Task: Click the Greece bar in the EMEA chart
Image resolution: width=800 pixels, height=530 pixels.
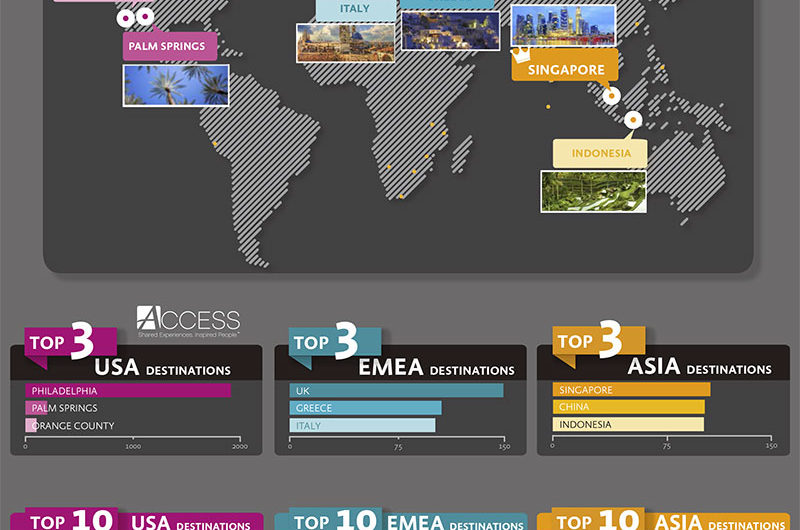Action: (365, 408)
